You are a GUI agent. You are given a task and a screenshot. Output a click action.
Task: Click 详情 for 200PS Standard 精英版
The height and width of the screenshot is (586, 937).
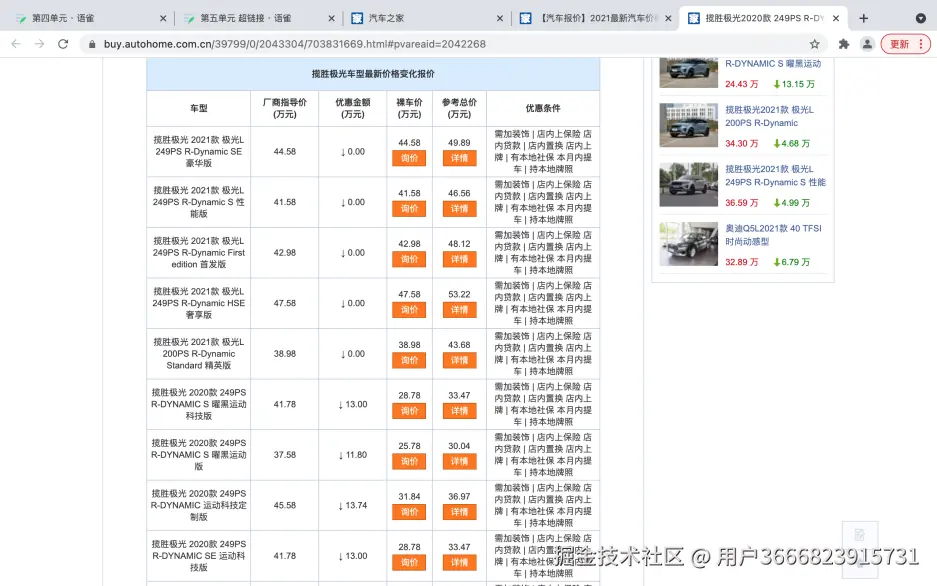pyautogui.click(x=460, y=360)
